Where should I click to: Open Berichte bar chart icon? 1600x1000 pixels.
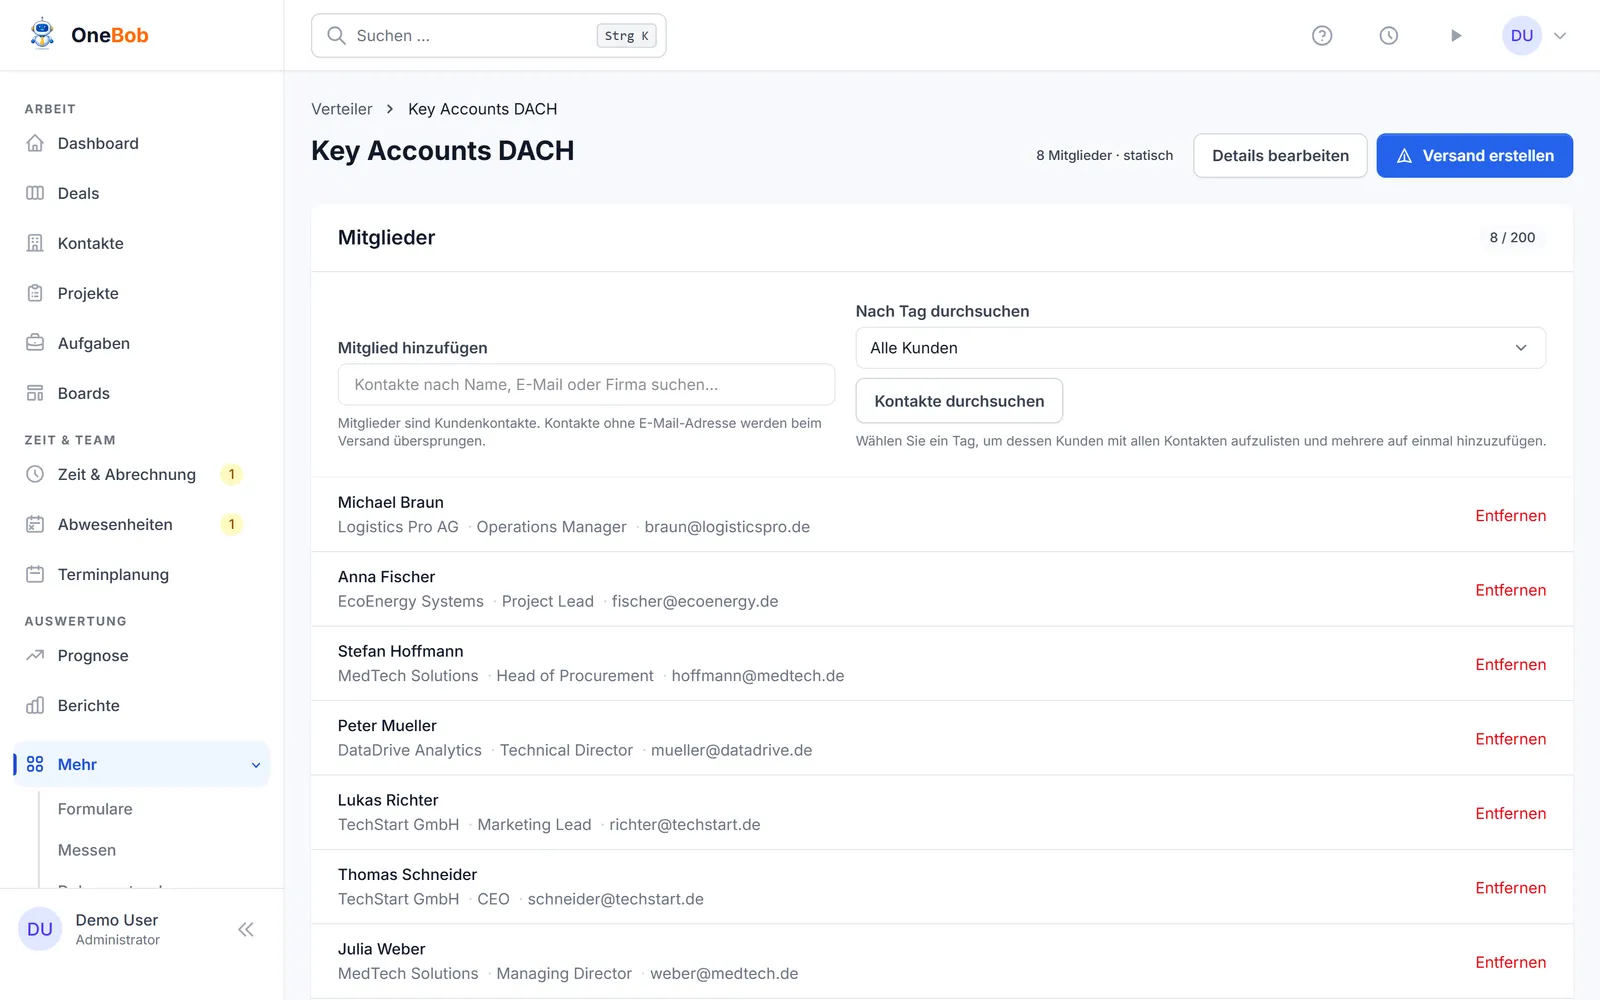[x=35, y=705]
